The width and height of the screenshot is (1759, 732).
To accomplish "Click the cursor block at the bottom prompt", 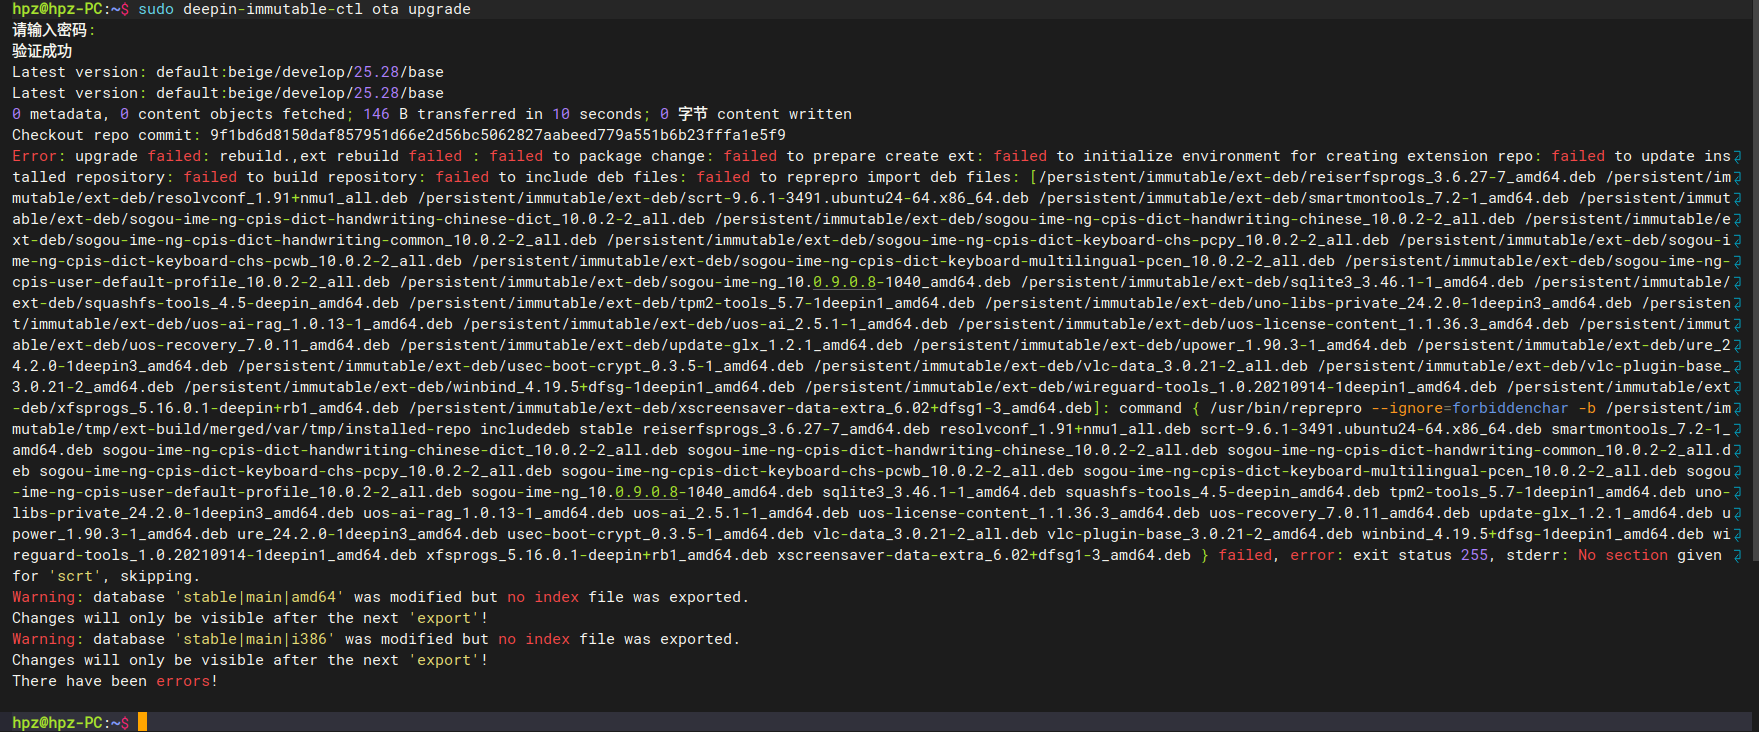I will pos(142,722).
